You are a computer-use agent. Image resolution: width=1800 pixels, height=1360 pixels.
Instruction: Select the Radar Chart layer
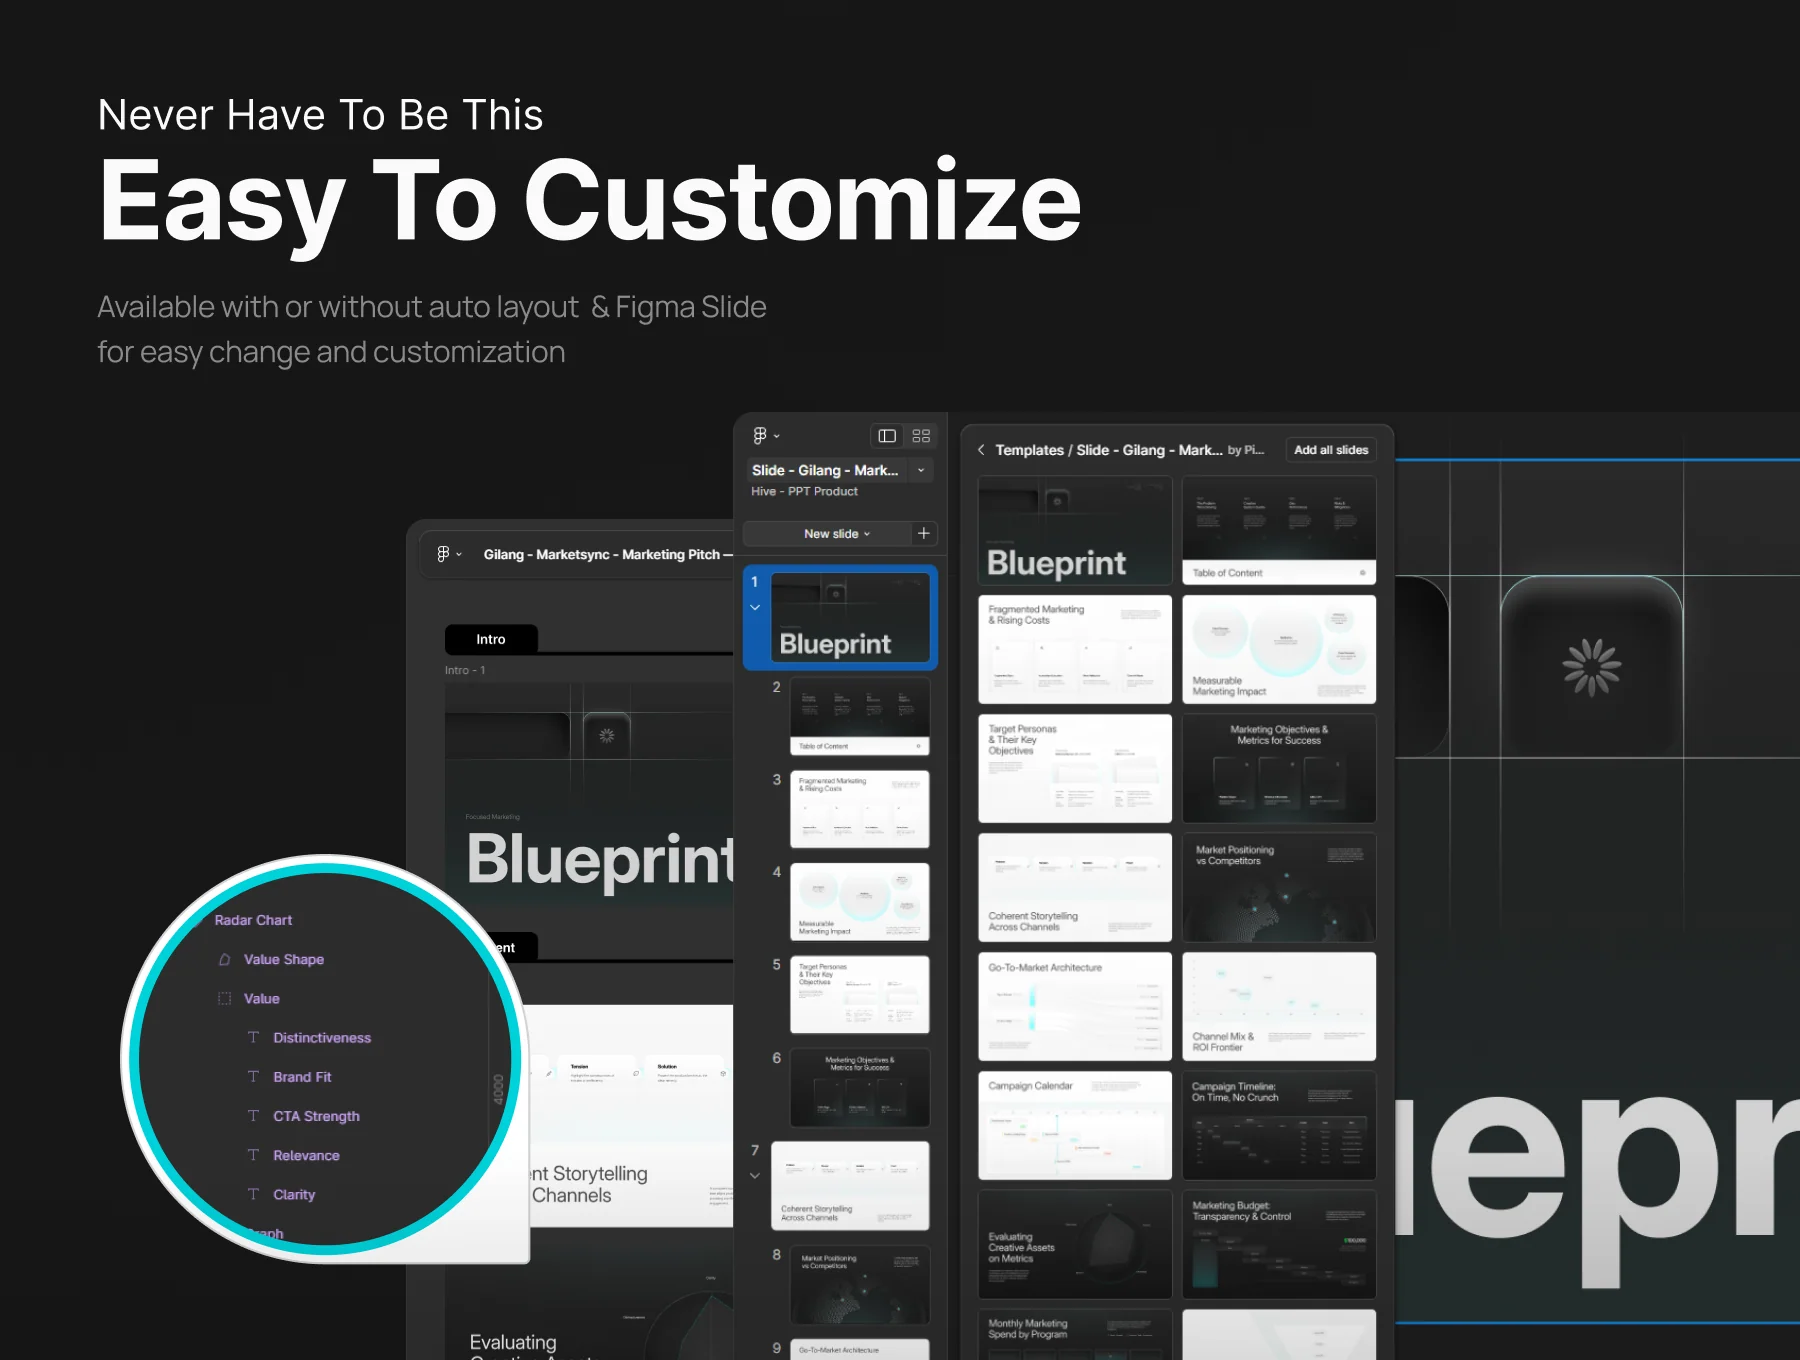(x=253, y=920)
